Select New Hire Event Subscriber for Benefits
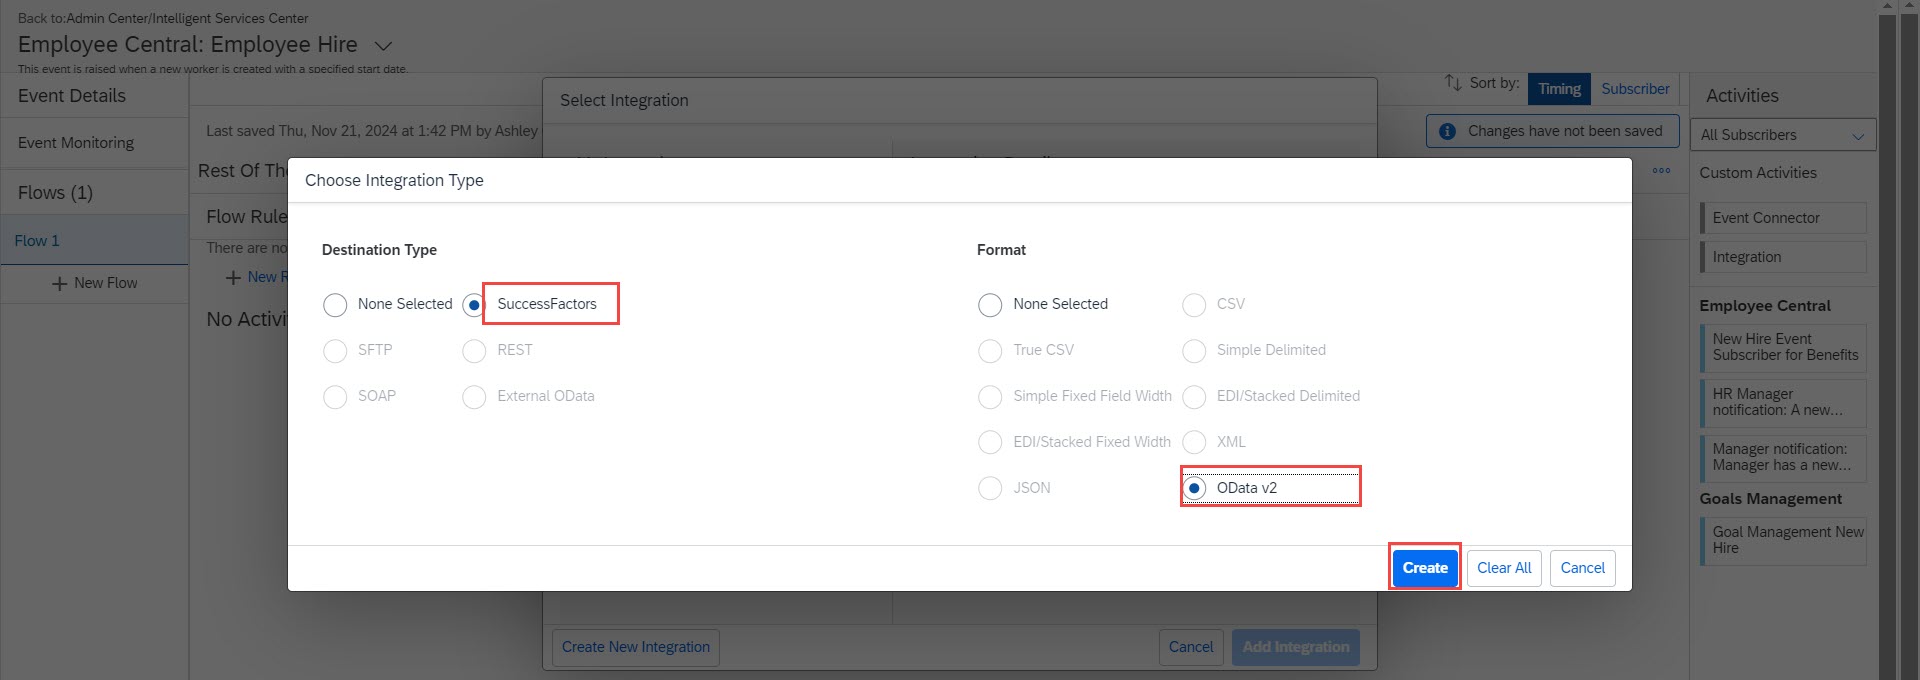This screenshot has width=1920, height=680. click(1783, 347)
